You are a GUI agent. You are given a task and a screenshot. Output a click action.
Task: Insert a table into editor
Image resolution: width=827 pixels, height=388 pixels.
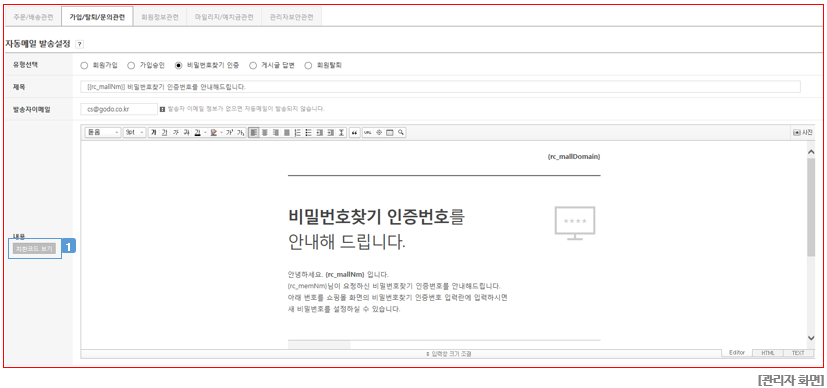tap(390, 133)
